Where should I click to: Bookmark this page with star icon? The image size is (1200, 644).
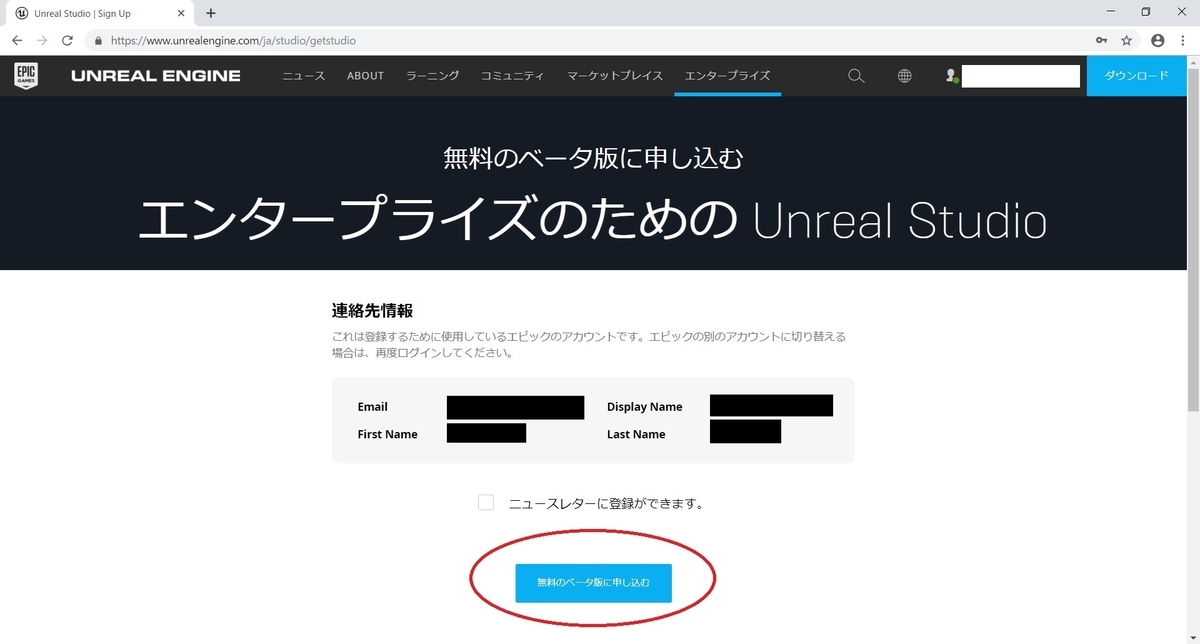coord(1127,41)
